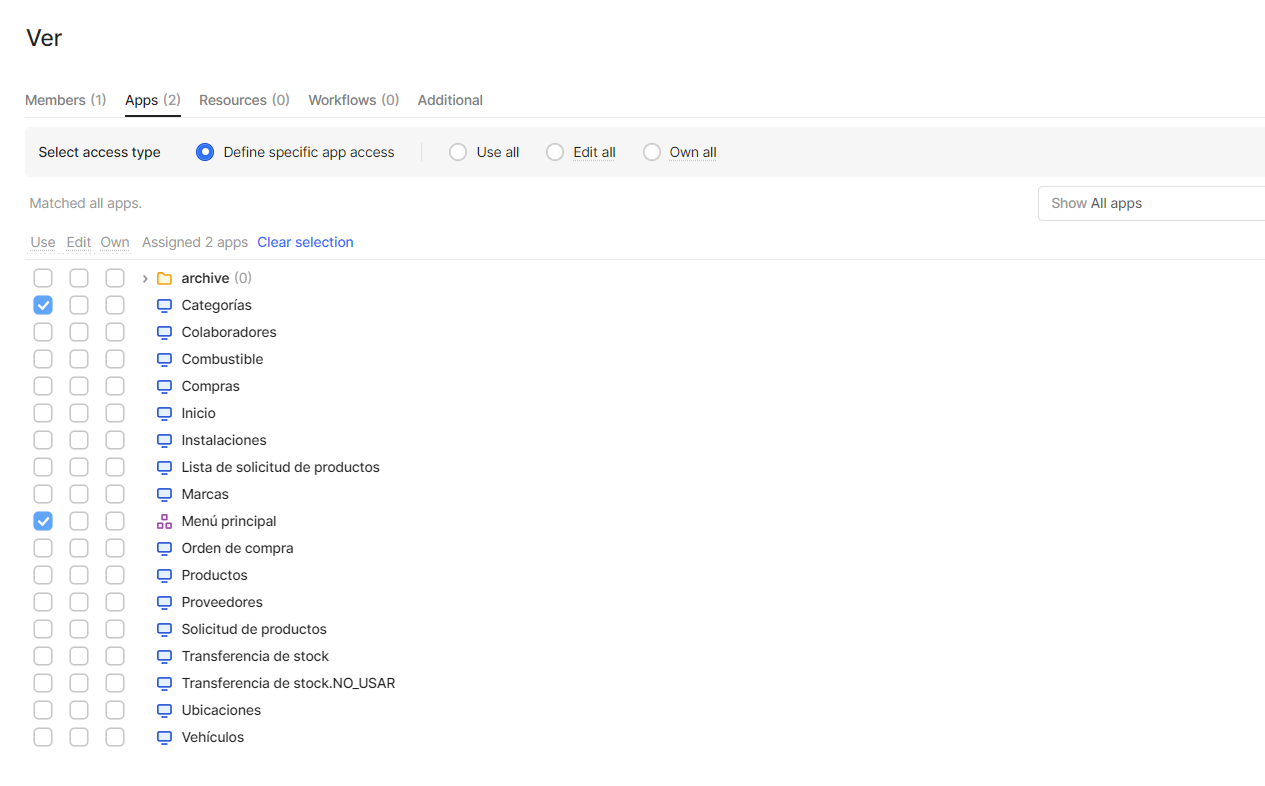
Task: Click the Combustible app icon
Action: pos(165,359)
